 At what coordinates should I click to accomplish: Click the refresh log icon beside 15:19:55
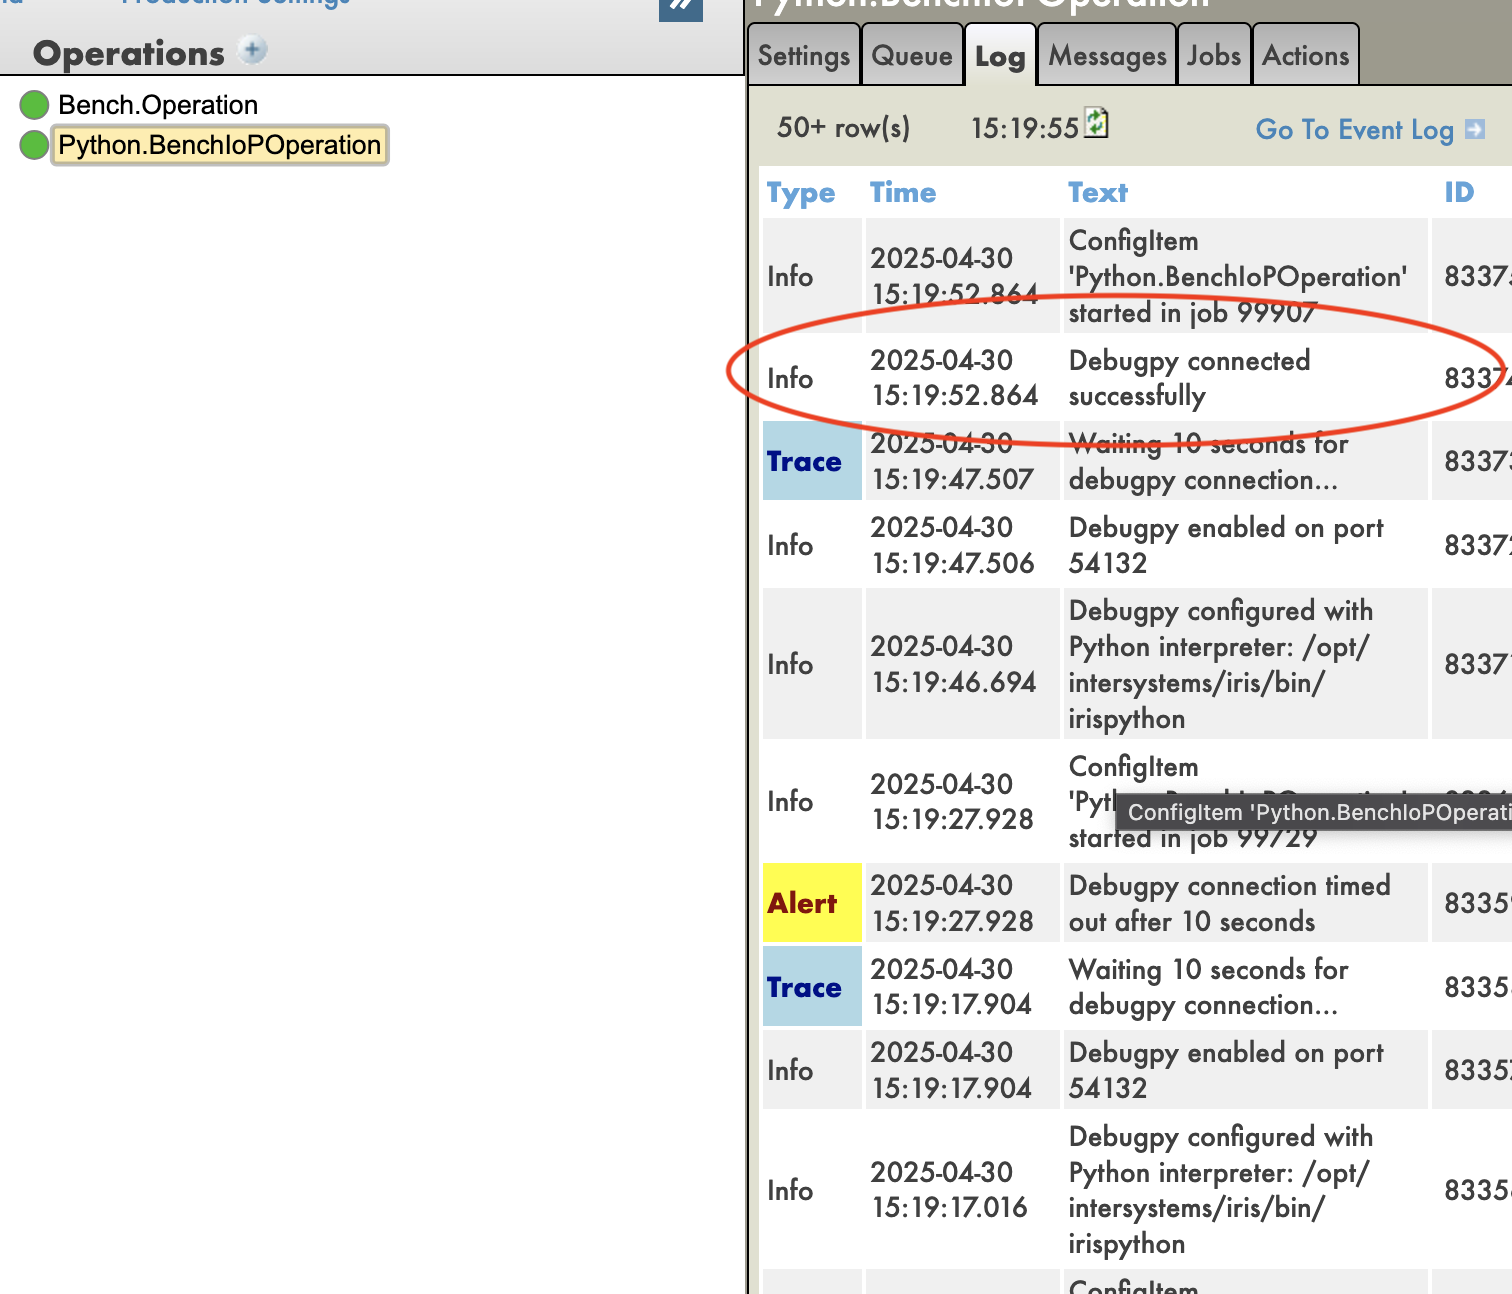(1097, 123)
